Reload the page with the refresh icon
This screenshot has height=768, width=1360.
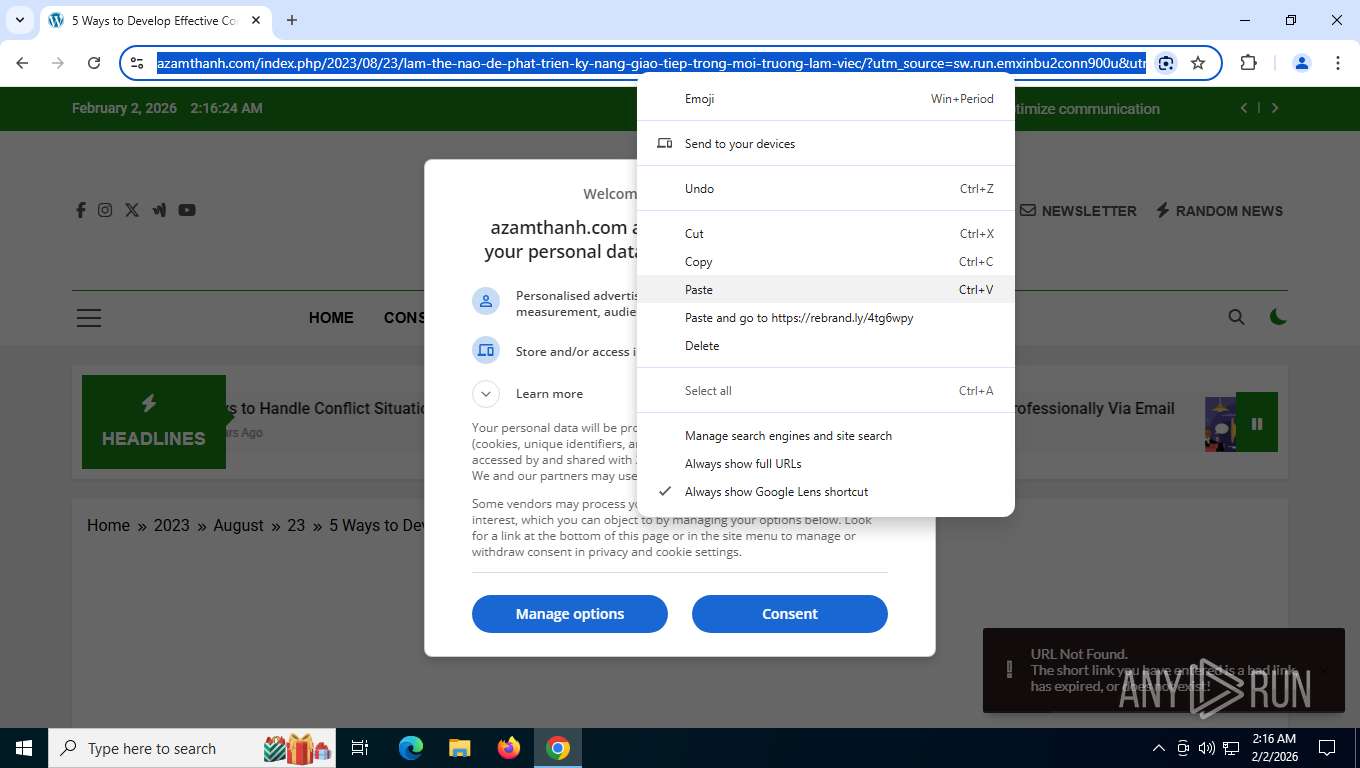pos(94,63)
